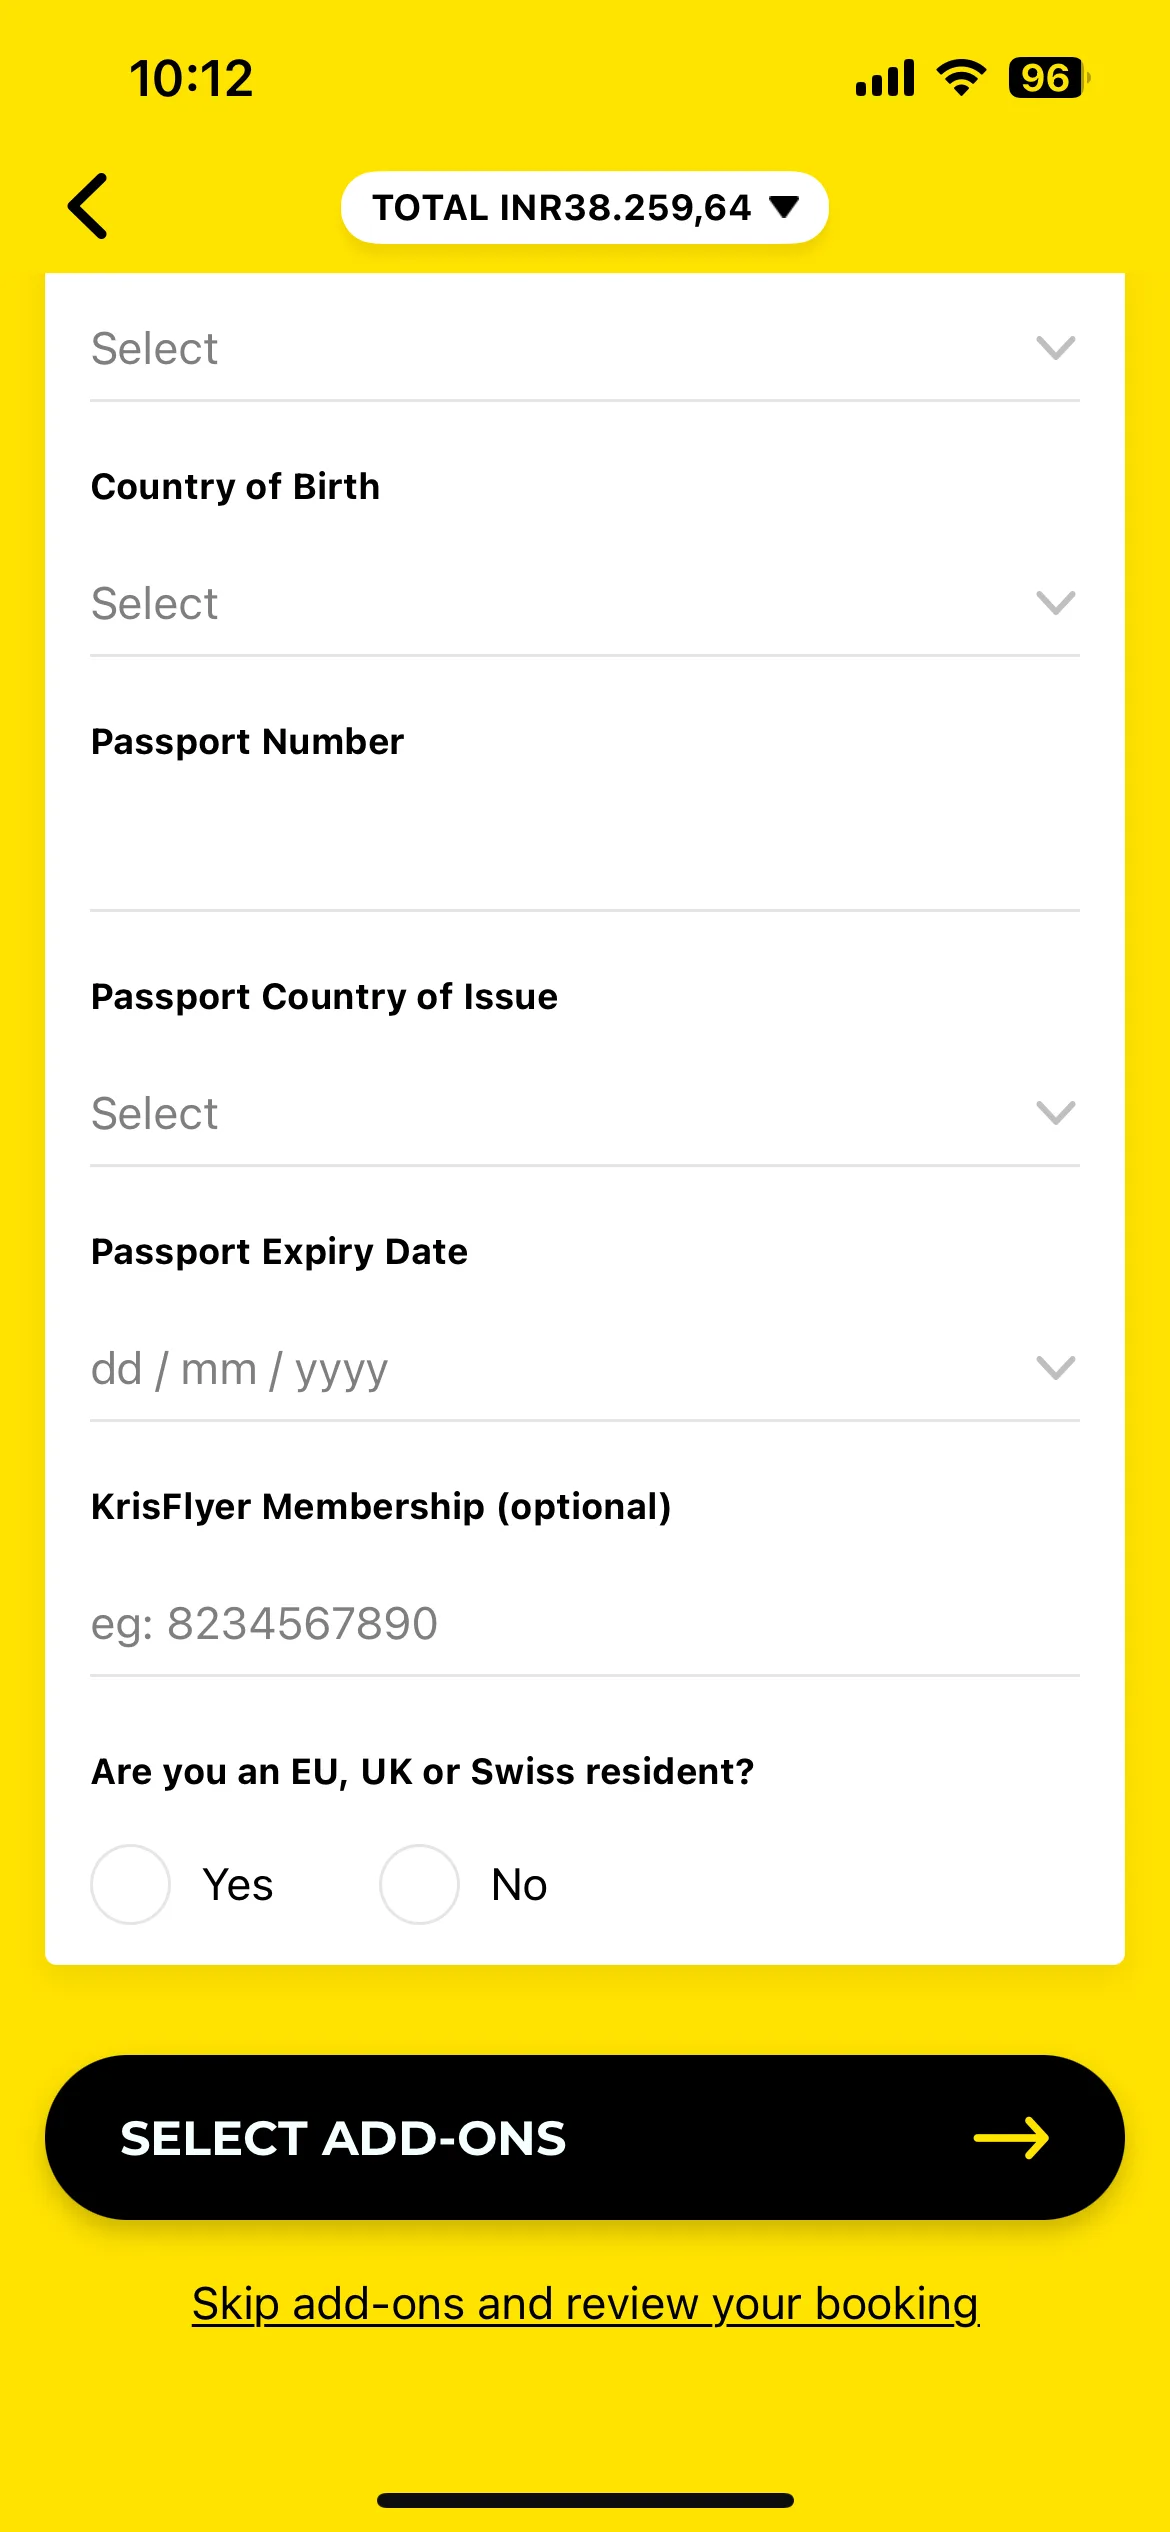
Task: Open the Passport Country of Issue dropdown
Action: tap(585, 1114)
